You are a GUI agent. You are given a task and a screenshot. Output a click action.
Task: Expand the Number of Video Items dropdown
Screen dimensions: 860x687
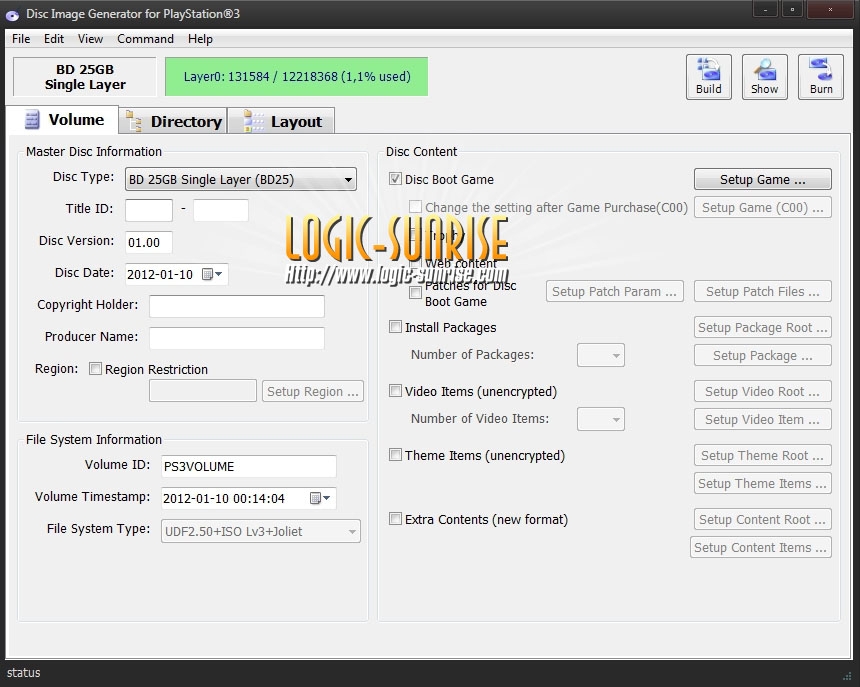pos(601,419)
